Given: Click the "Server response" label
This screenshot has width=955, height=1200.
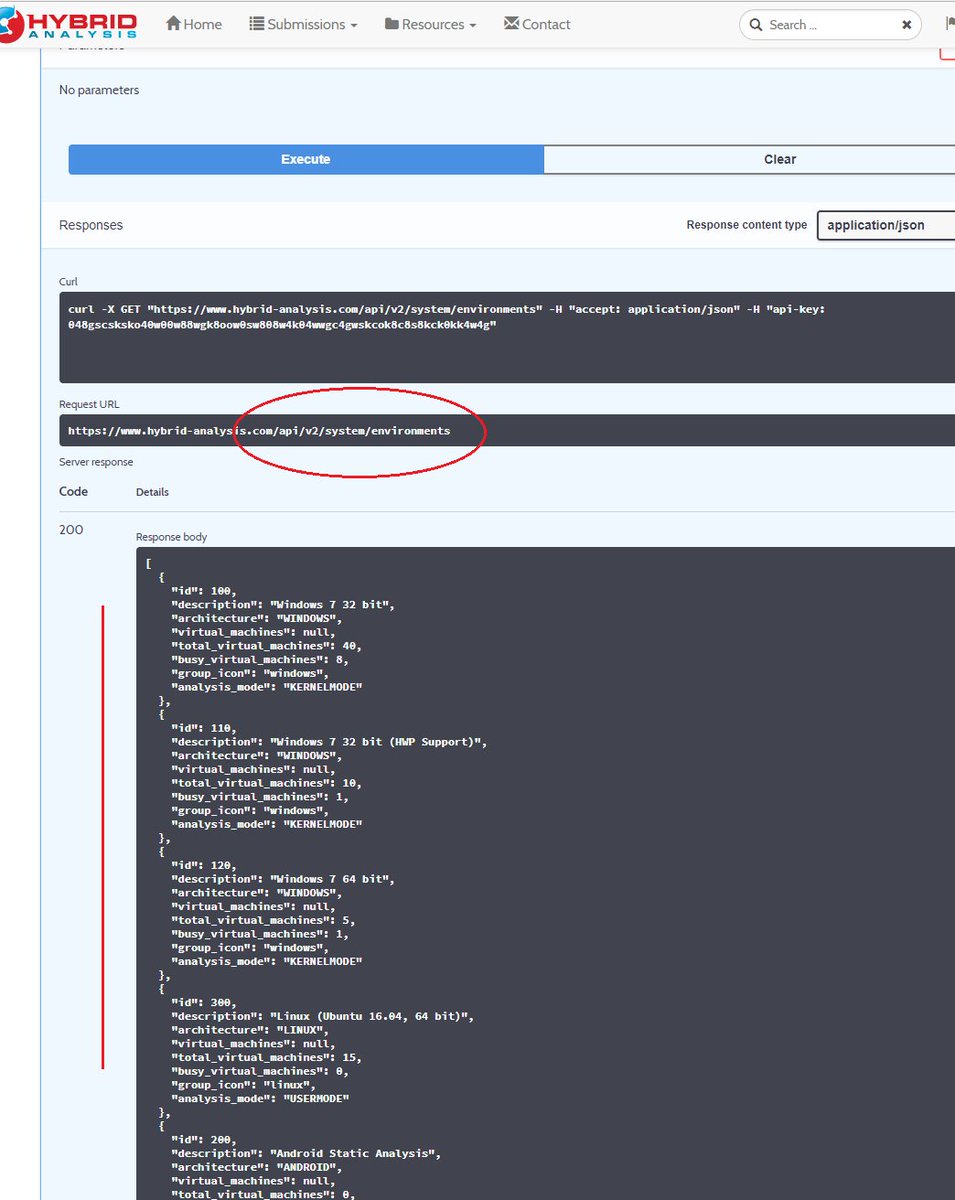Looking at the screenshot, I should (x=96, y=462).
